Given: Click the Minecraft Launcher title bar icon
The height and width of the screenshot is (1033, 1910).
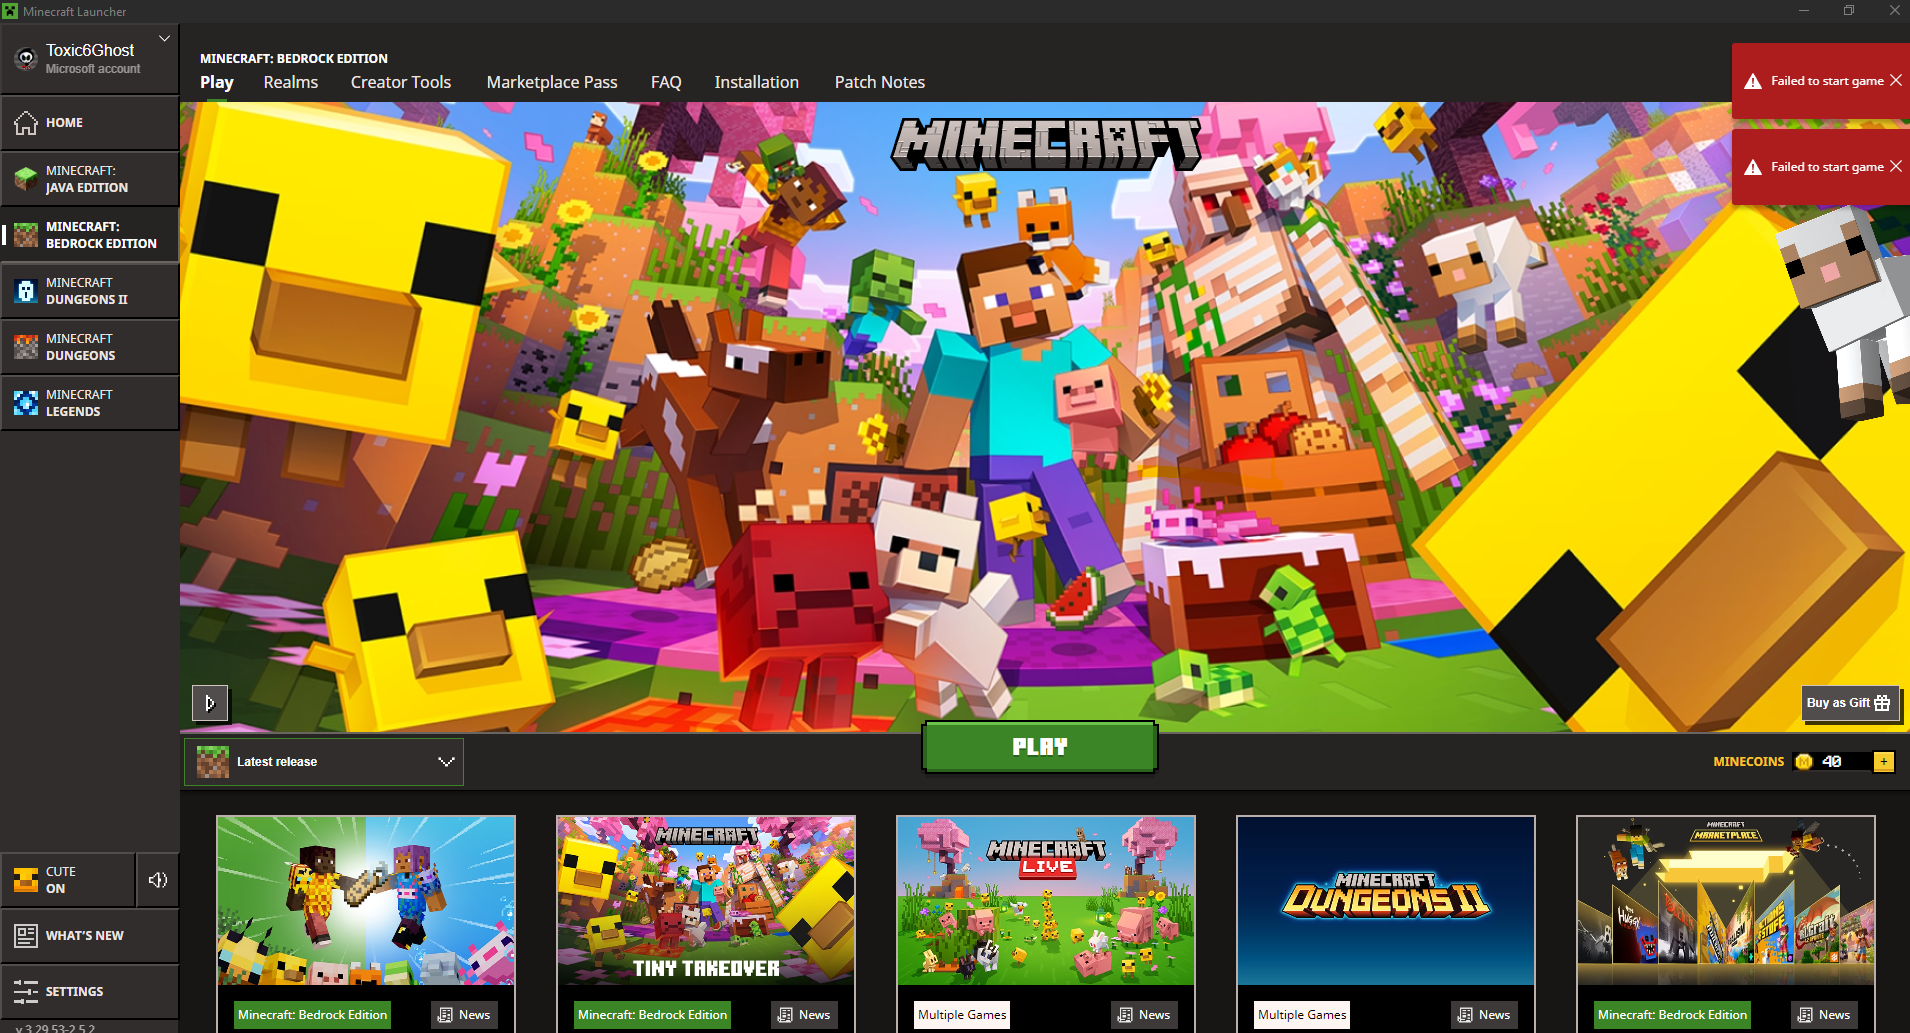Looking at the screenshot, I should click(x=10, y=11).
